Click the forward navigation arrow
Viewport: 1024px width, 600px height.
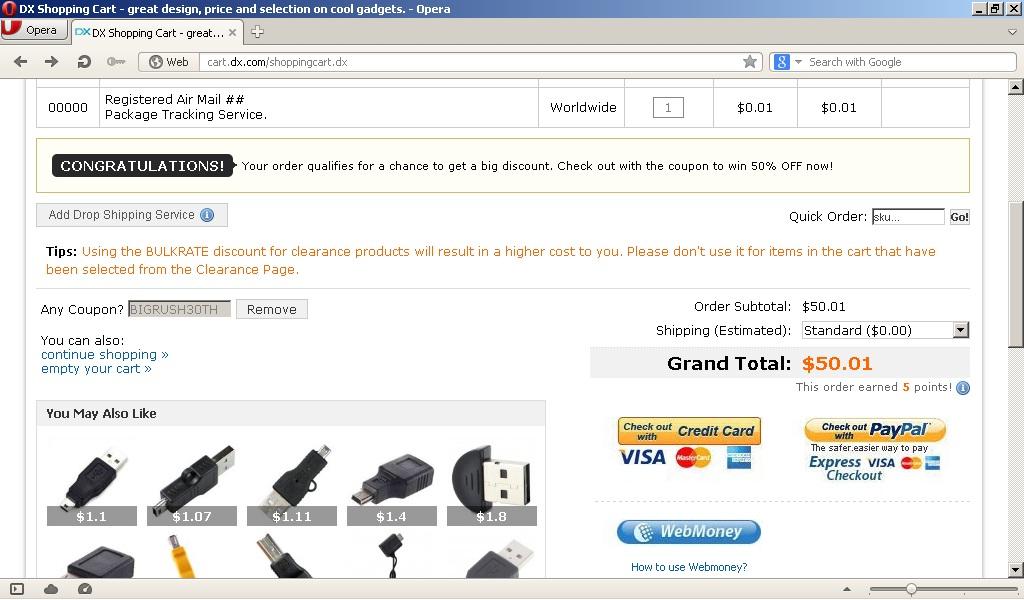(52, 61)
